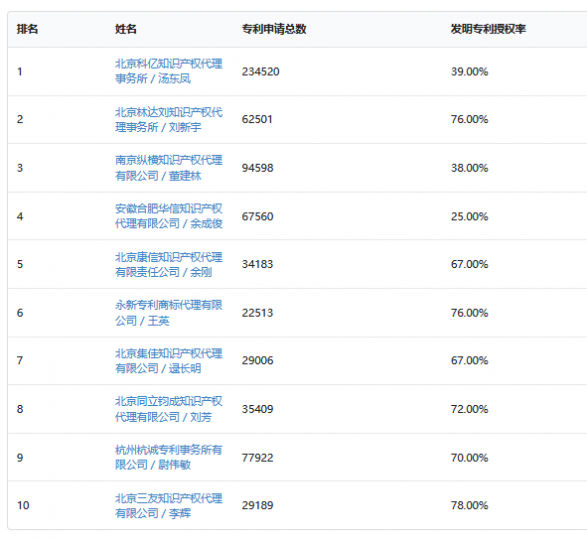
Task: Open 北京康信知识产权代理有限责任公司 / 余刚 link
Action: 168,264
